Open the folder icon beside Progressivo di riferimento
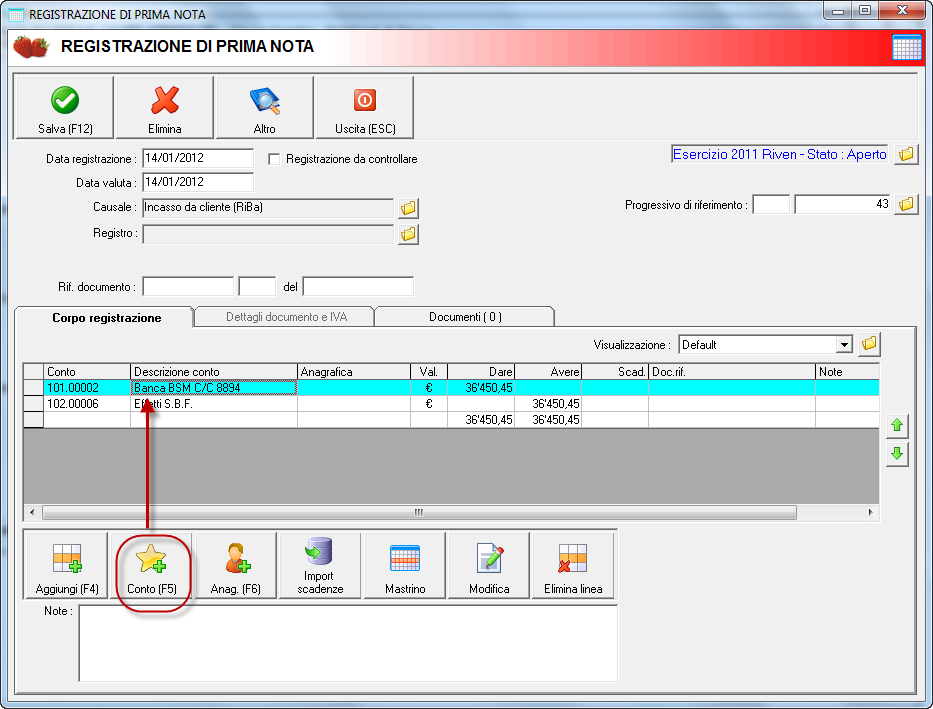933x709 pixels. point(906,204)
